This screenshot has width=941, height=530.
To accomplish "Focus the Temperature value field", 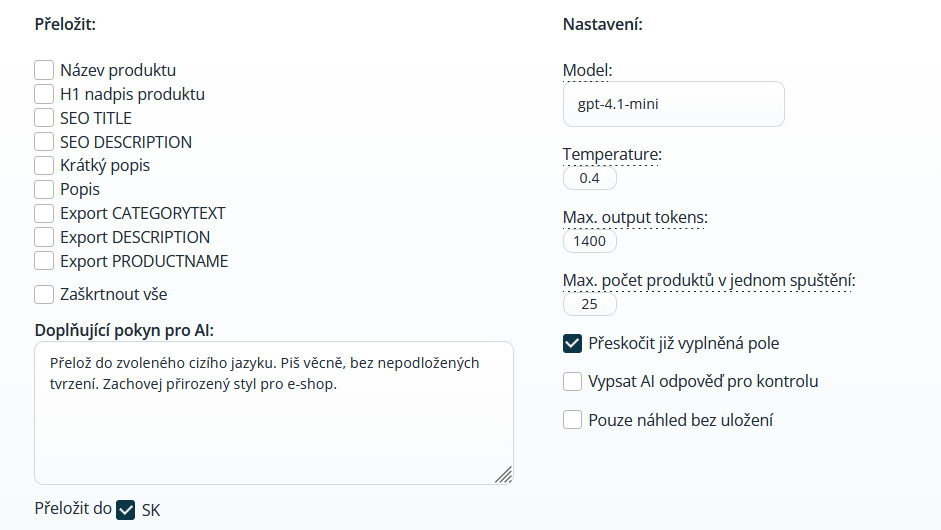I will pos(590,179).
